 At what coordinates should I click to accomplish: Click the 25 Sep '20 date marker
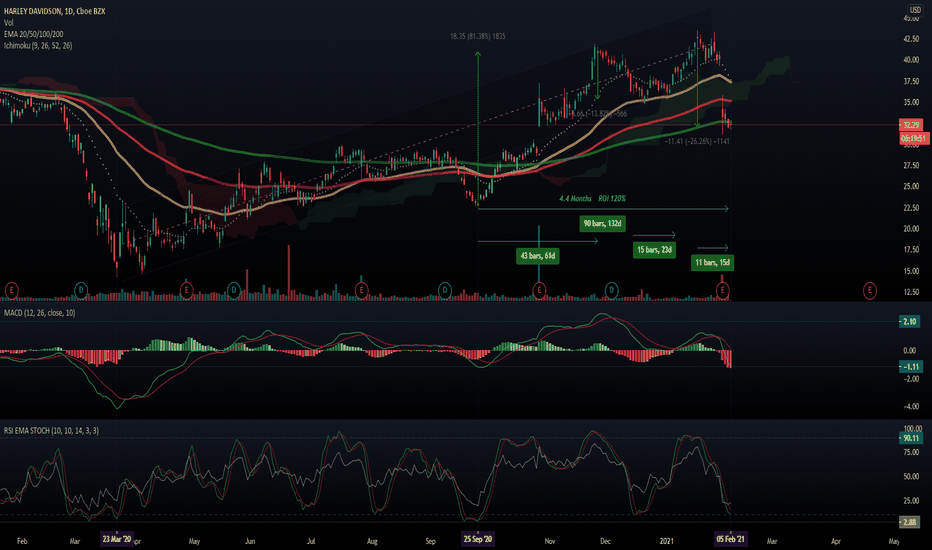(478, 539)
